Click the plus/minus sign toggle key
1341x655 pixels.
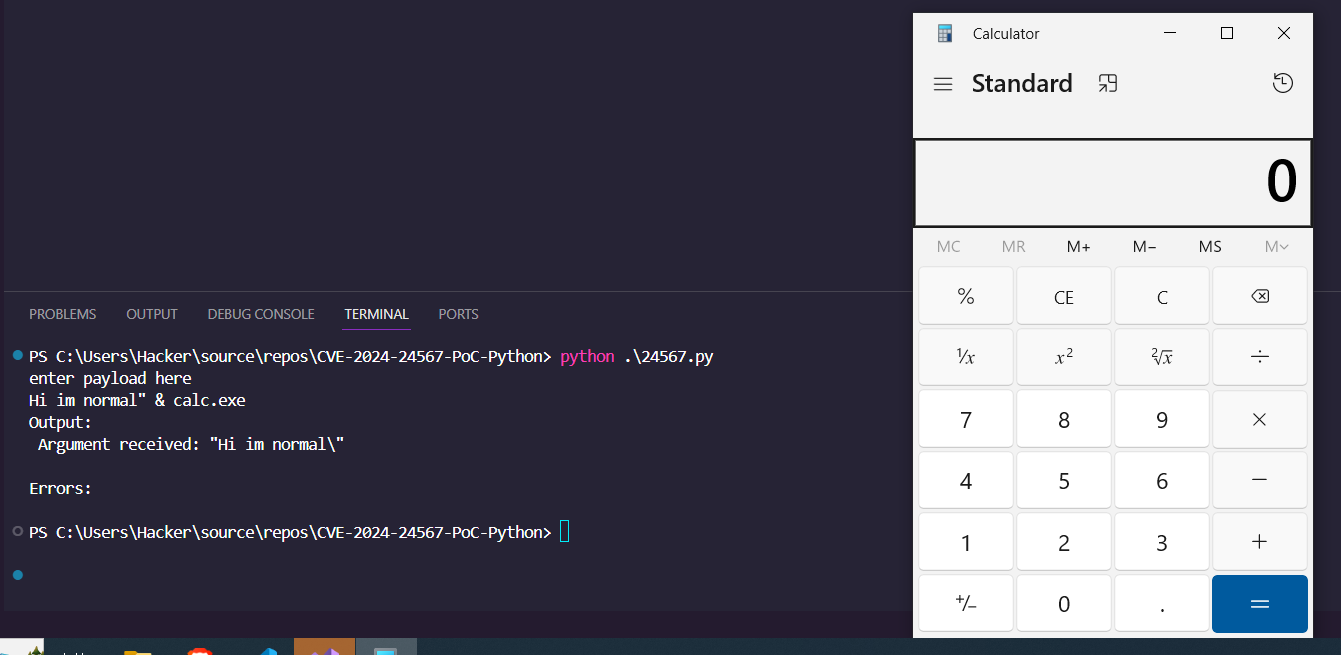pos(965,603)
